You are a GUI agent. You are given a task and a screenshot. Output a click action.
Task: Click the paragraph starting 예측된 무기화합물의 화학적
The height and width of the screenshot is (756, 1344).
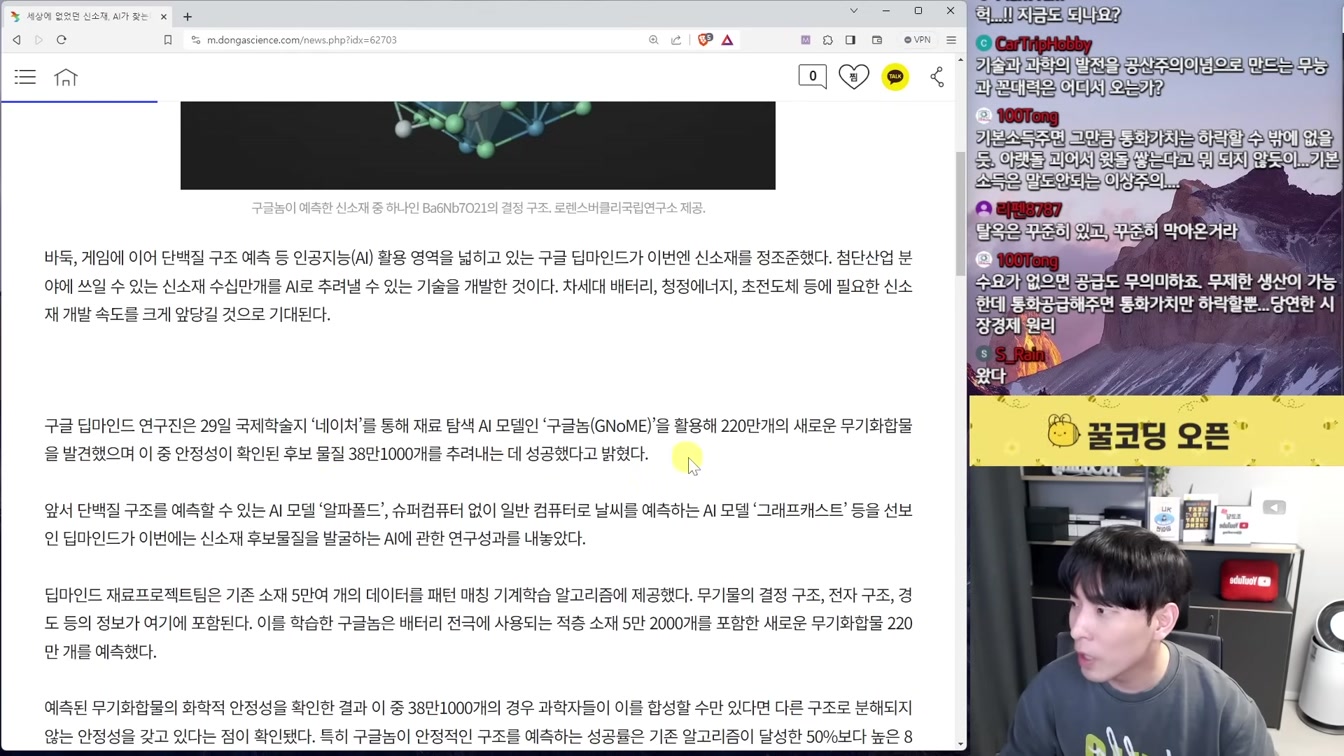tap(478, 722)
